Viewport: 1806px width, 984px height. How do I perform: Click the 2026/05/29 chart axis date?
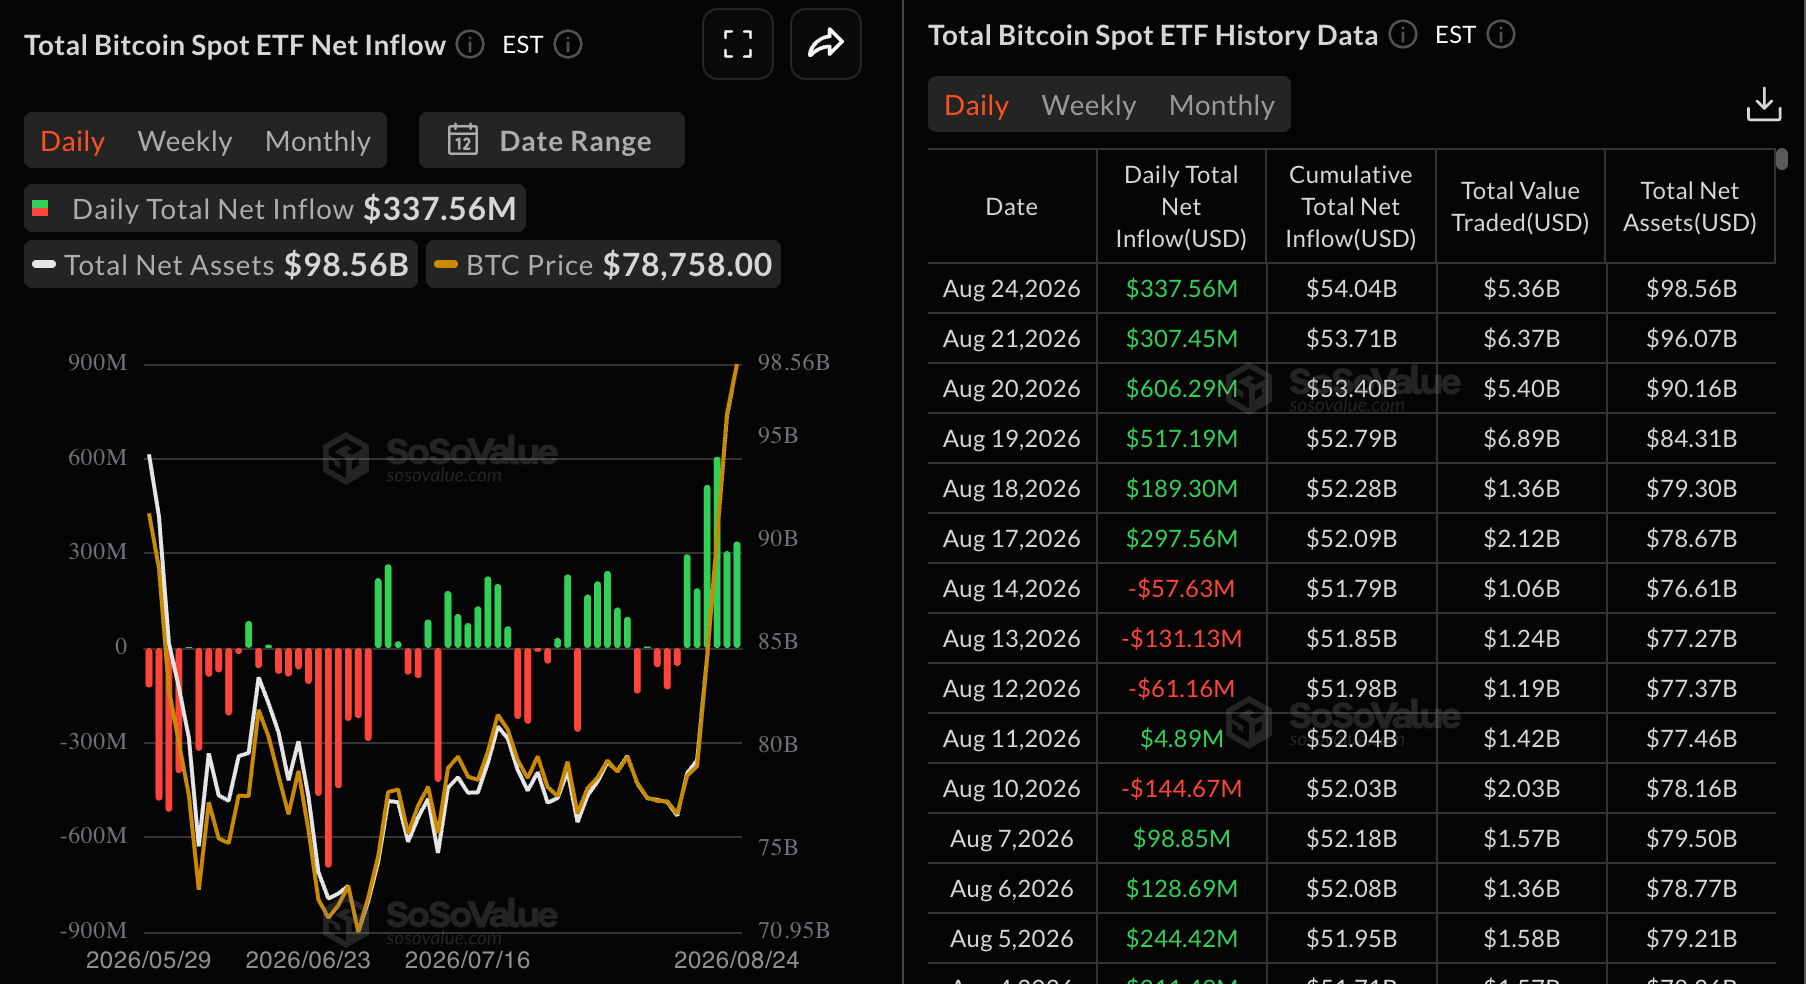coord(148,960)
